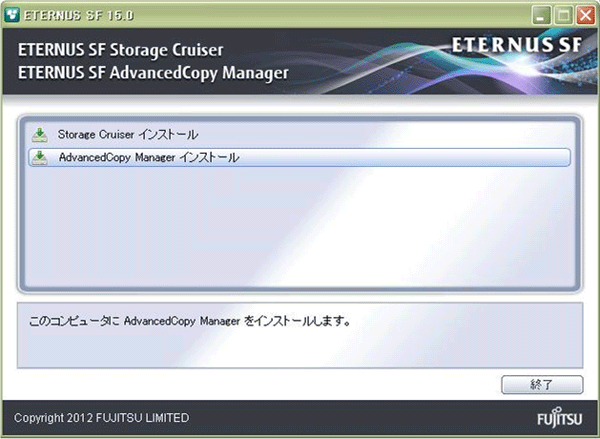
Task: Click the ETERNUS SF logo in the banner
Action: [517, 45]
